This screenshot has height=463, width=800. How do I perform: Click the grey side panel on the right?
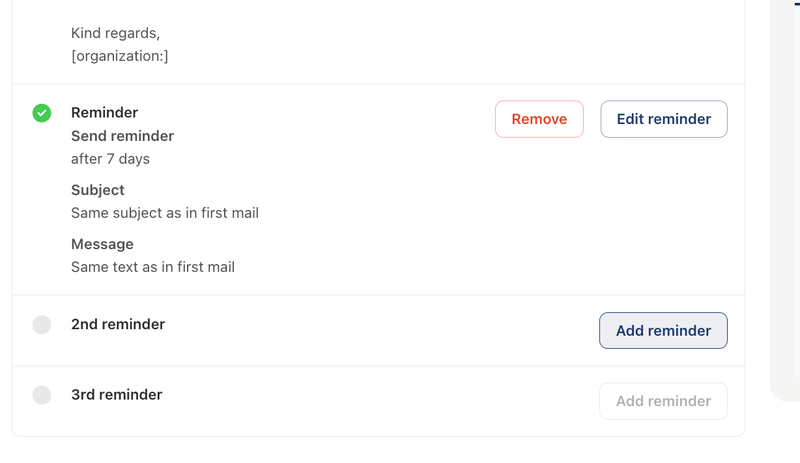point(785,200)
